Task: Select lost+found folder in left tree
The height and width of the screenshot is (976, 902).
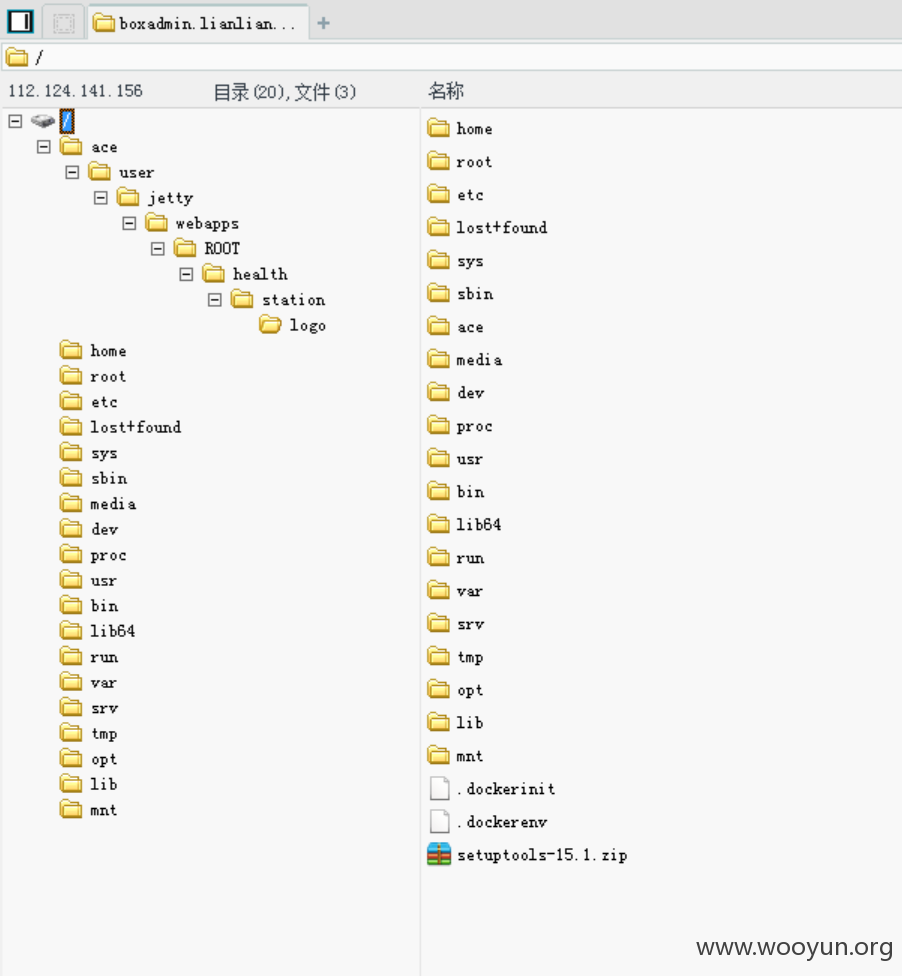Action: coord(121,426)
